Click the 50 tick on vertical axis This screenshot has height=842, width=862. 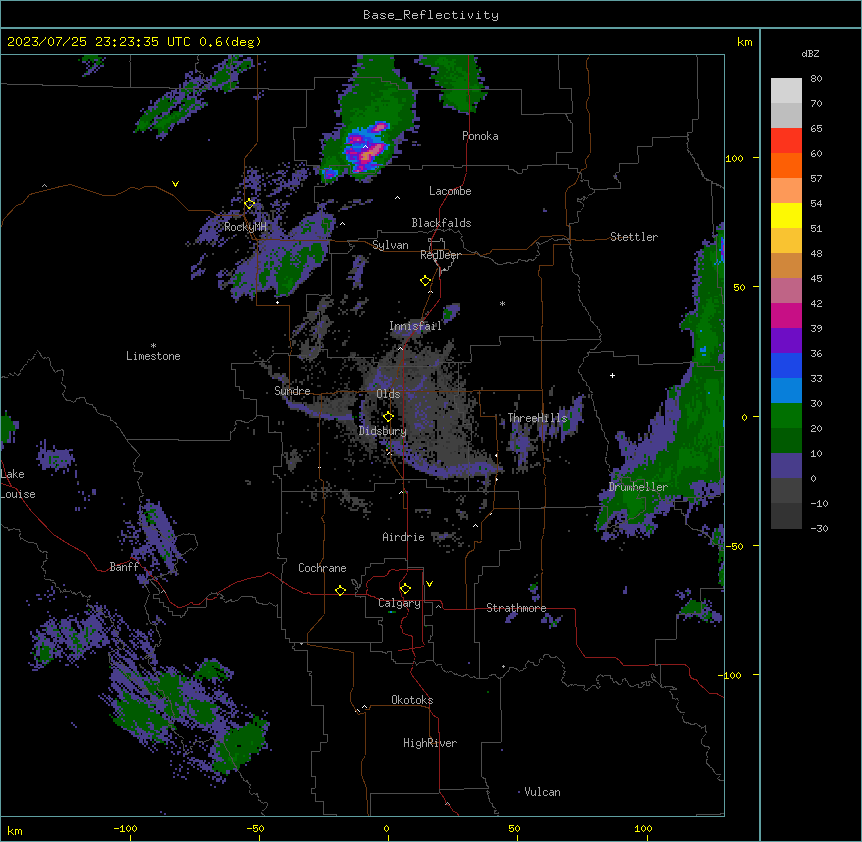point(739,287)
